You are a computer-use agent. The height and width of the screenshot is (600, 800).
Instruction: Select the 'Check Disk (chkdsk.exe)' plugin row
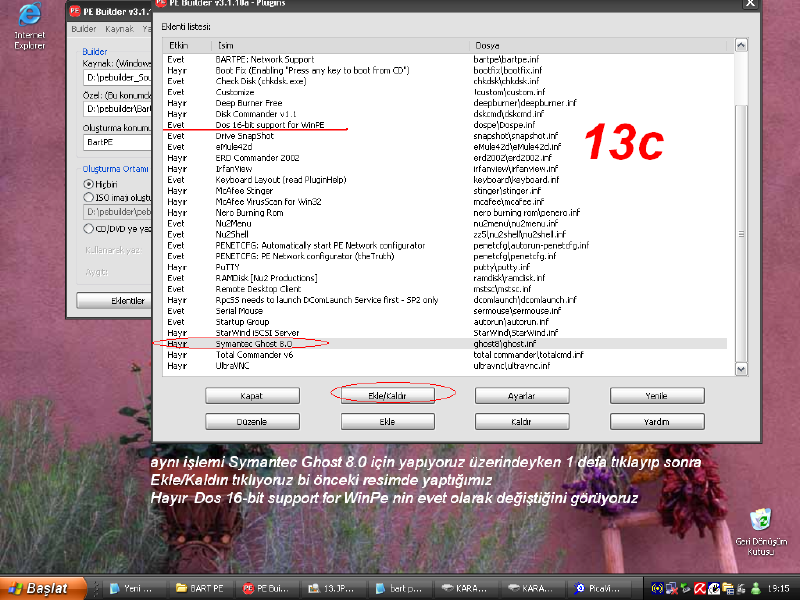tap(445, 81)
